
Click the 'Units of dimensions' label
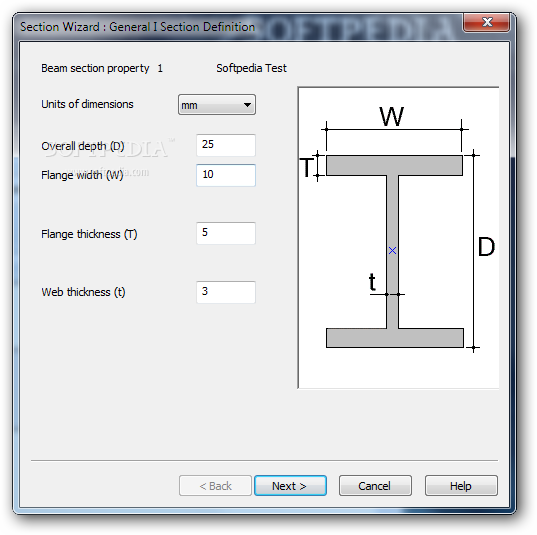pyautogui.click(x=87, y=104)
